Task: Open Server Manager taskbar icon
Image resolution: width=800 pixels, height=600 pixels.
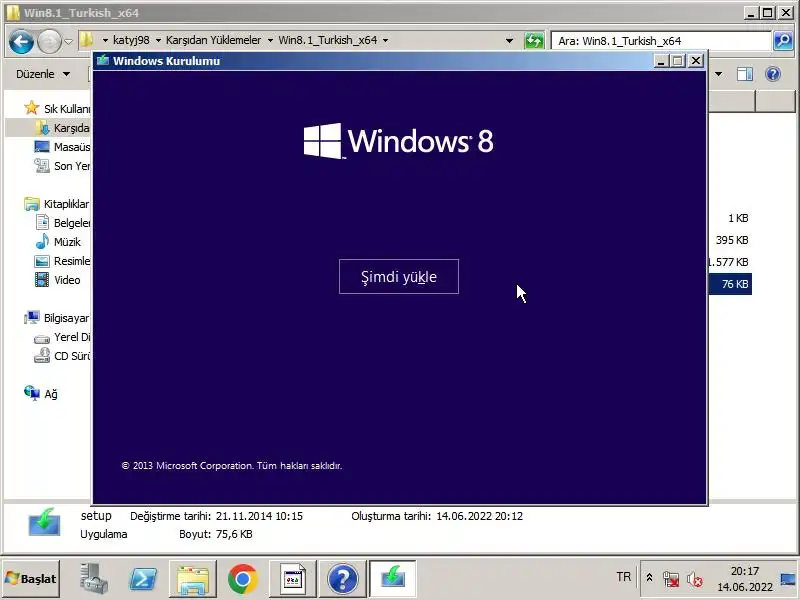Action: tap(93, 579)
